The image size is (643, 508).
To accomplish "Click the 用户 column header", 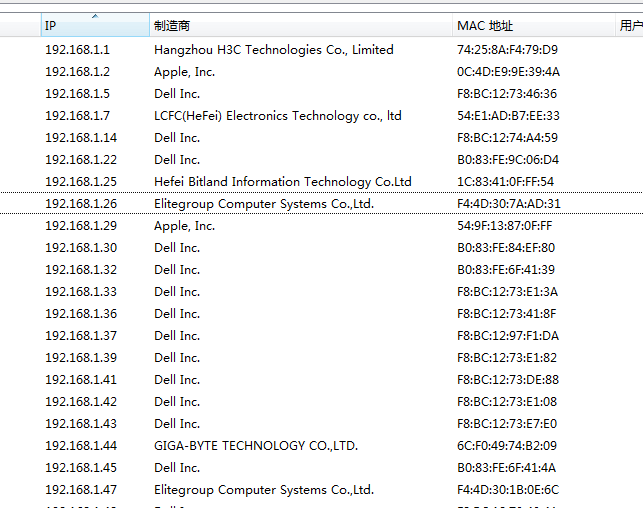I will click(x=630, y=26).
